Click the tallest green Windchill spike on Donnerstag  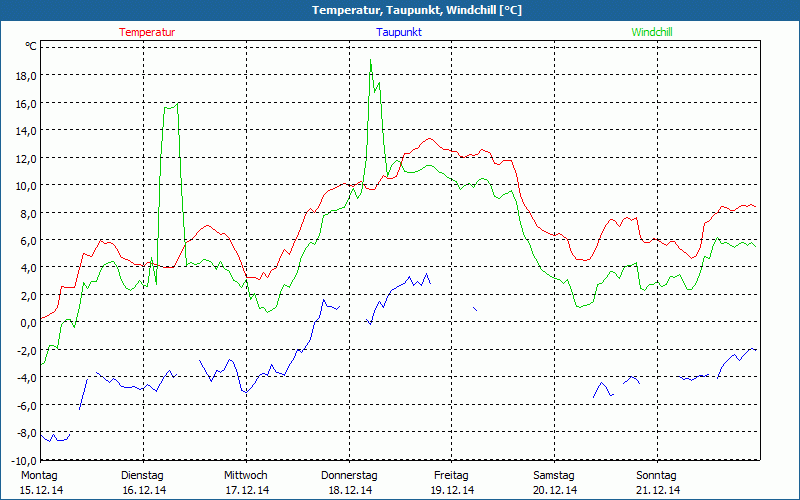pyautogui.click(x=370, y=62)
